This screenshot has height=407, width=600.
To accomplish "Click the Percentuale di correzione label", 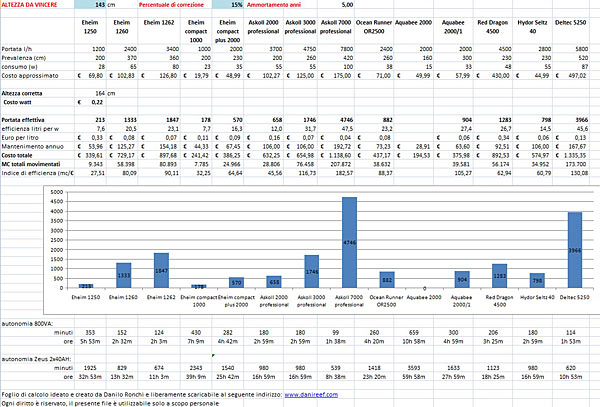I will [x=171, y=5].
